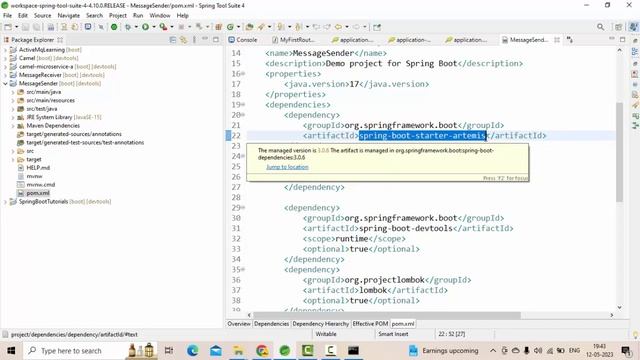Expand the MessageReceiver project
Screen dimensions: 640x360
[5, 75]
